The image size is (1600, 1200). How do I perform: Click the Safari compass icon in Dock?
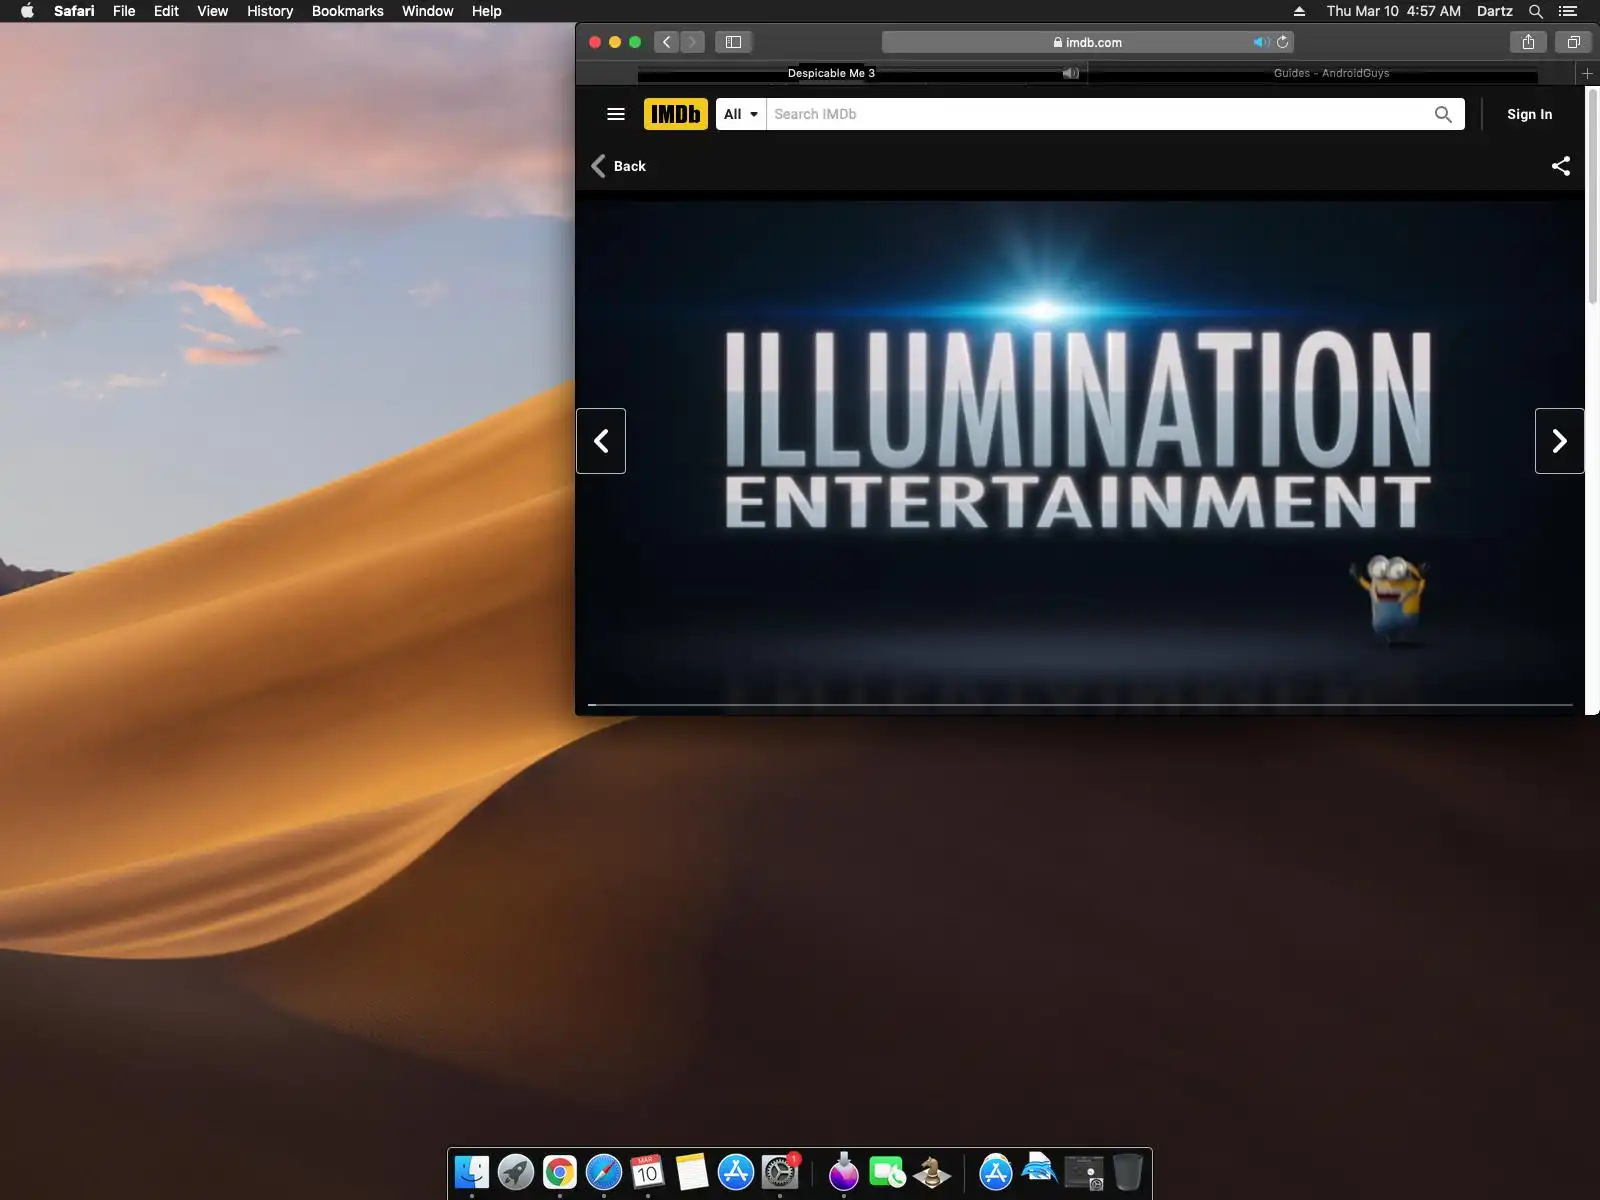click(604, 1172)
